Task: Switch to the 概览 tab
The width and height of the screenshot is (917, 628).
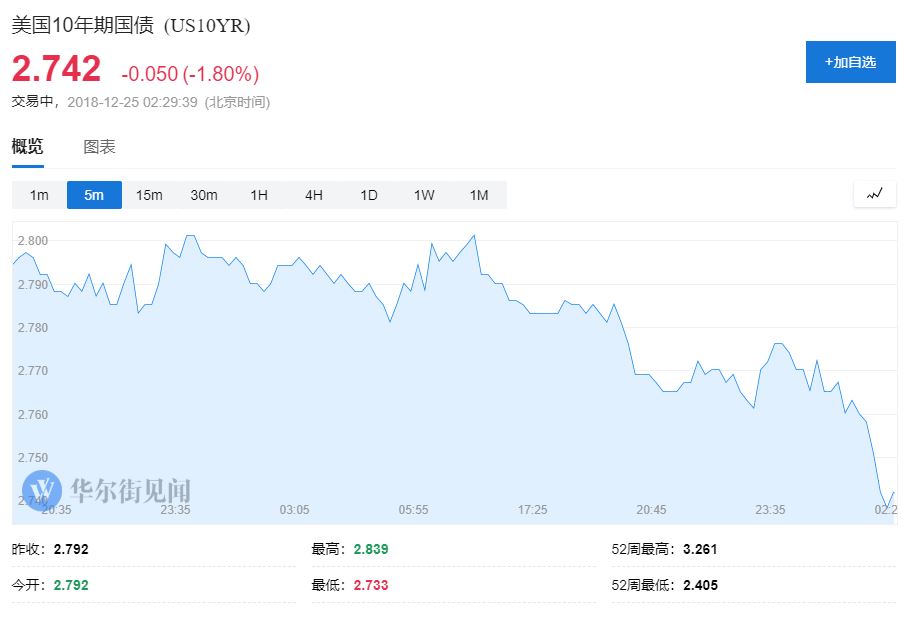Action: pos(28,147)
